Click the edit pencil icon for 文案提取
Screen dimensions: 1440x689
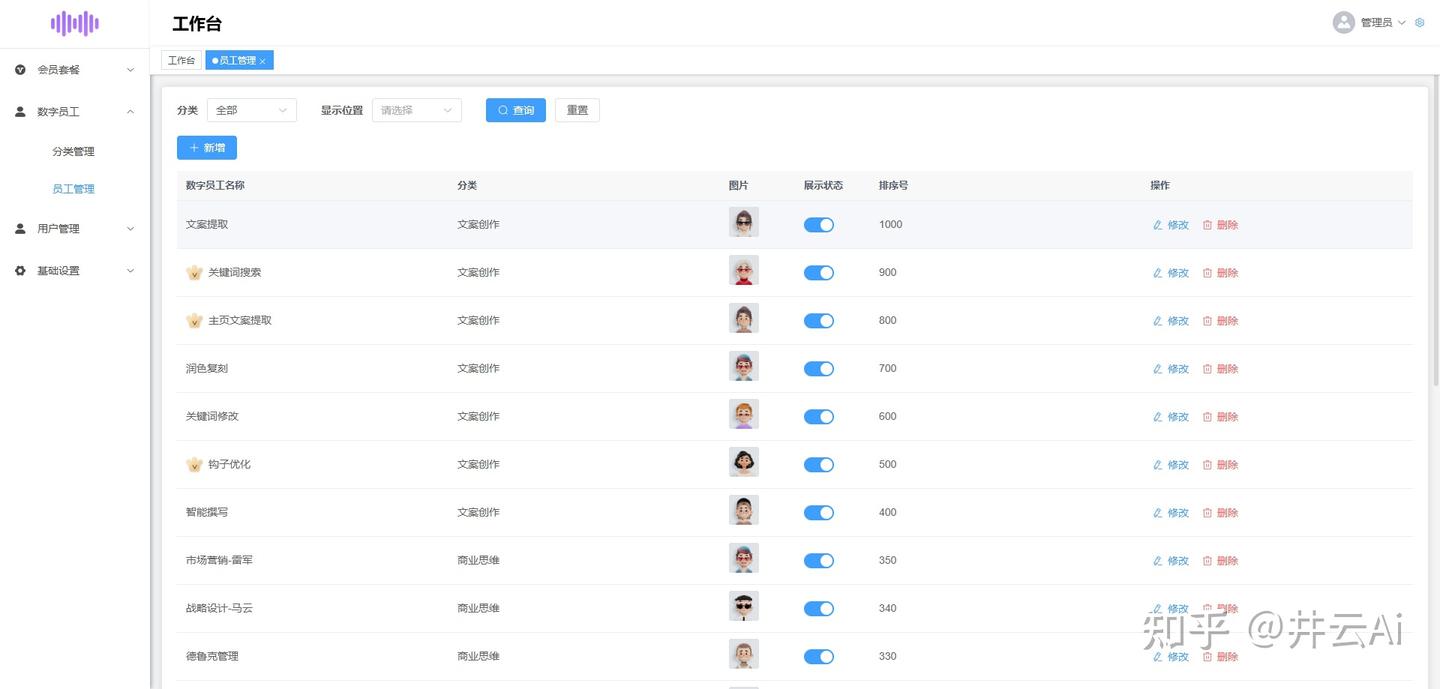[1158, 225]
